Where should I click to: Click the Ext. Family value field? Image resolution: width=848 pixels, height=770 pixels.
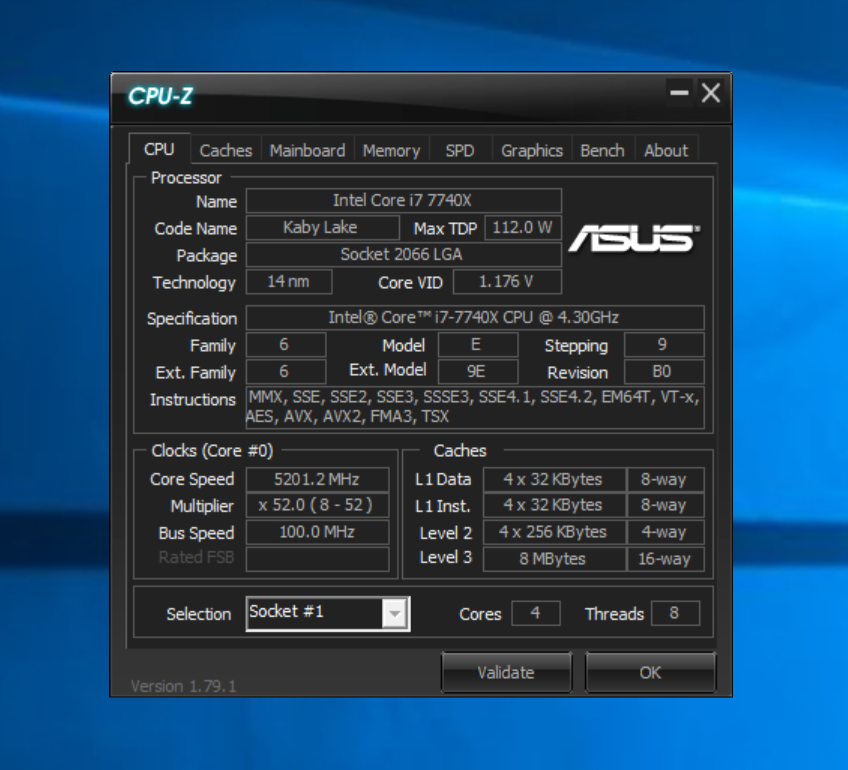286,372
